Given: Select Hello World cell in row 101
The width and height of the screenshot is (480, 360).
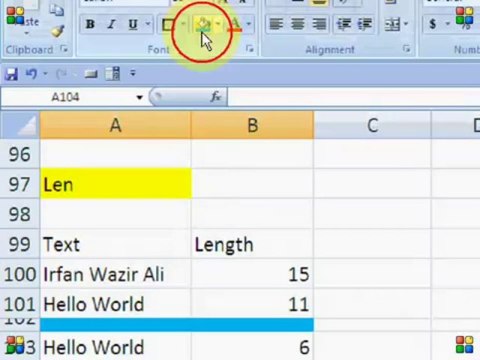Looking at the screenshot, I should pyautogui.click(x=115, y=304).
